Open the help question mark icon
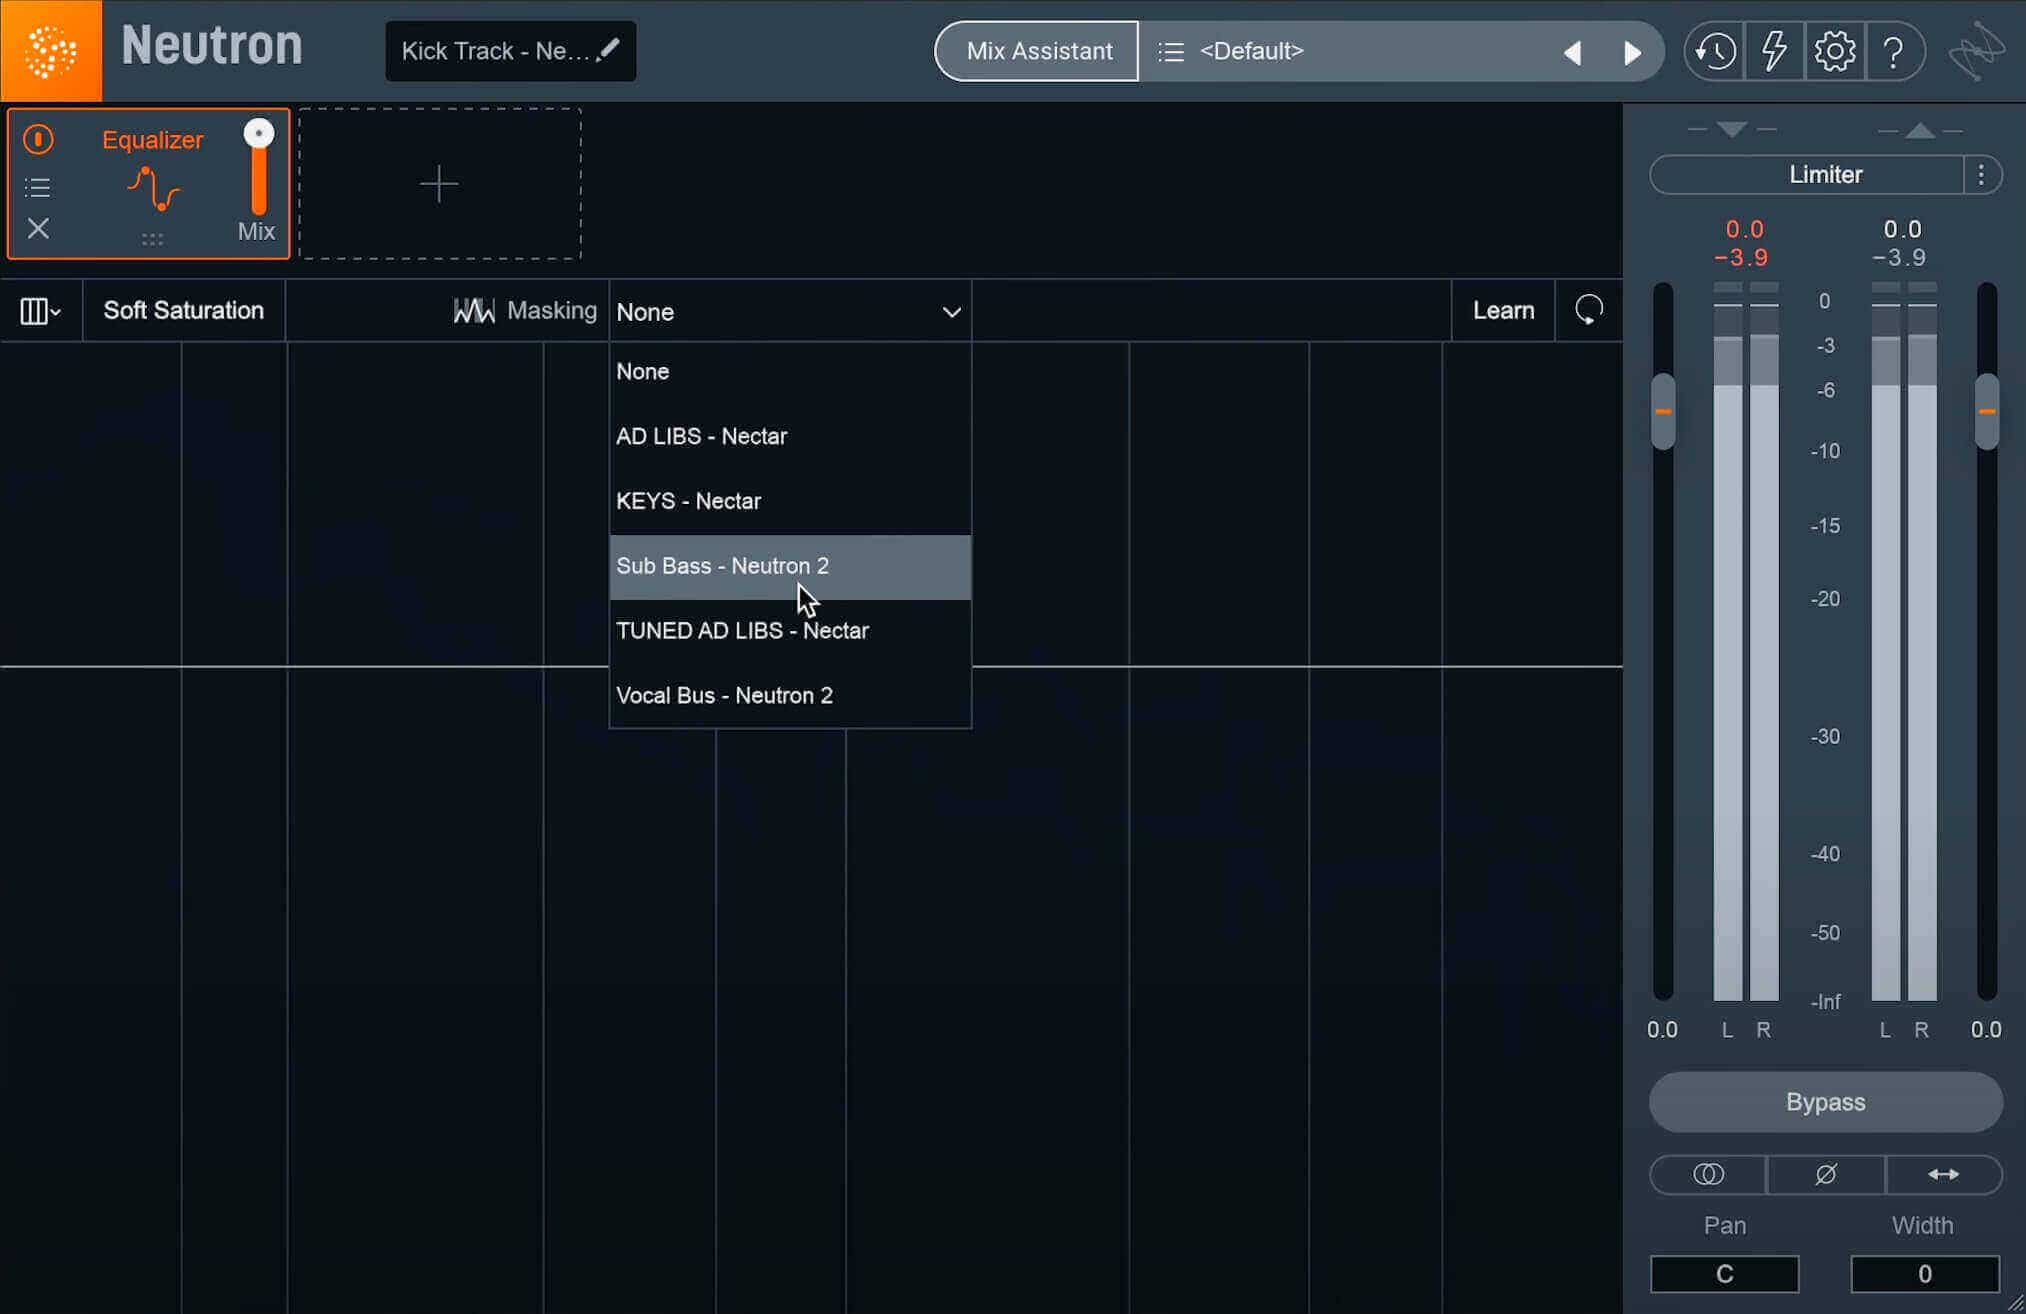This screenshot has width=2026, height=1314. (1892, 51)
